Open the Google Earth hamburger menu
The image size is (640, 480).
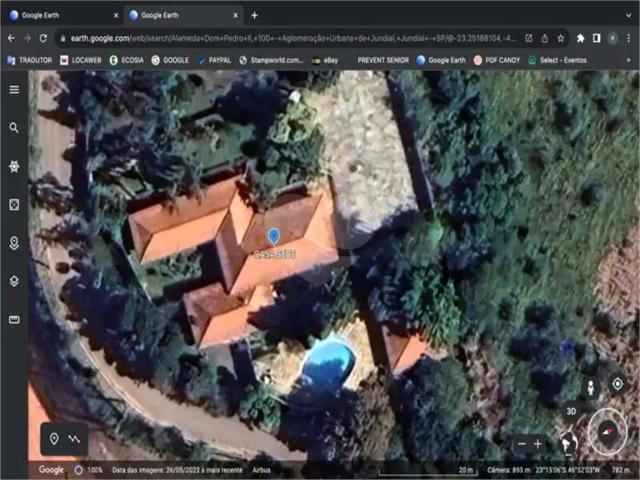click(14, 89)
